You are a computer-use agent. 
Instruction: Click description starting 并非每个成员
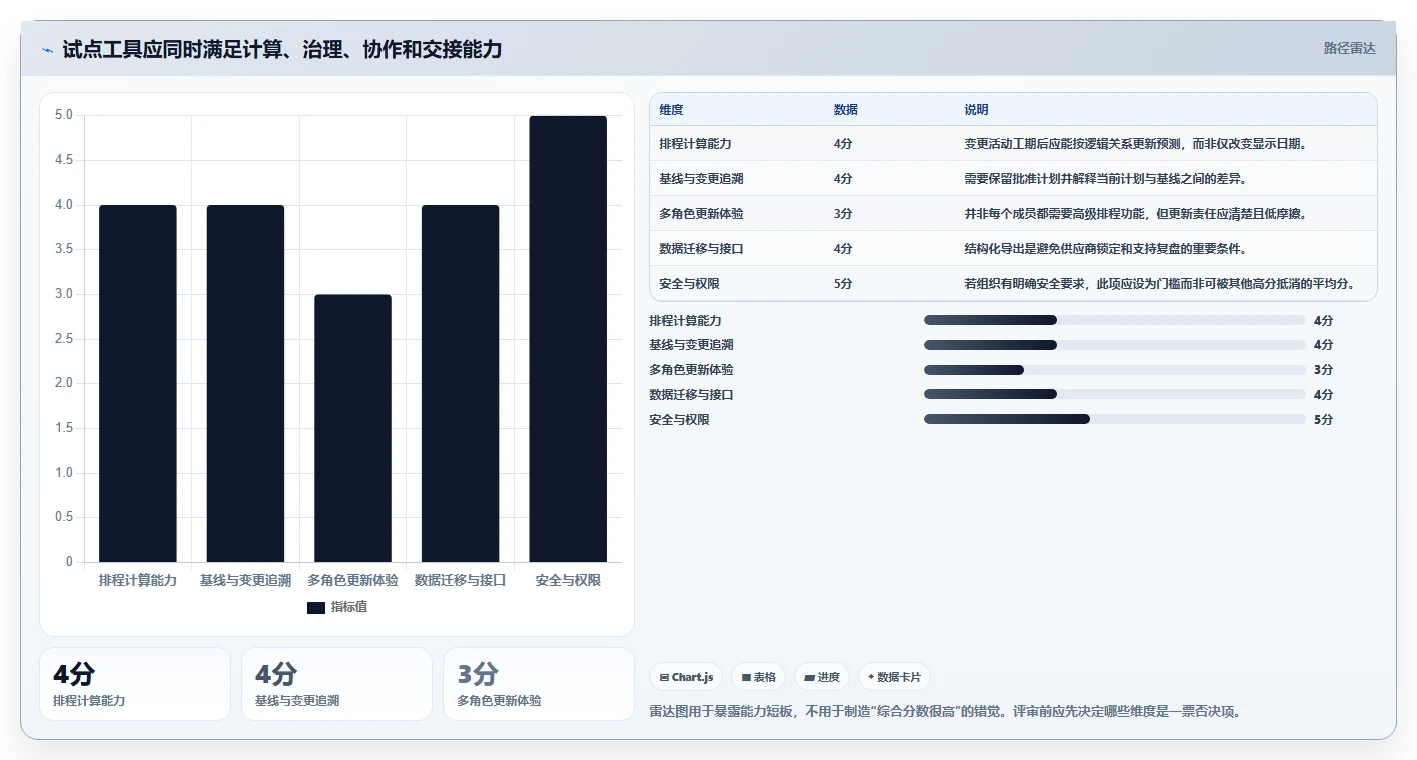(x=1135, y=214)
